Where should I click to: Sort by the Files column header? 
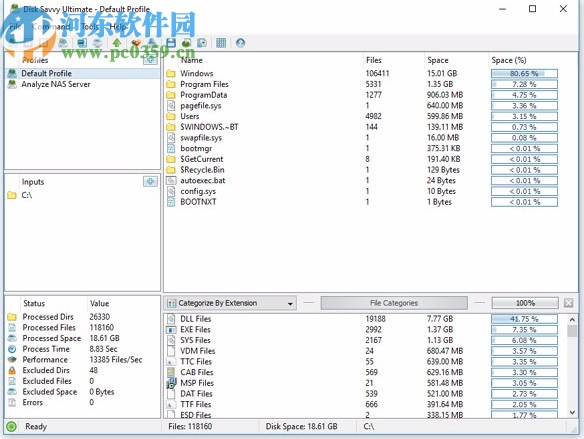374,60
